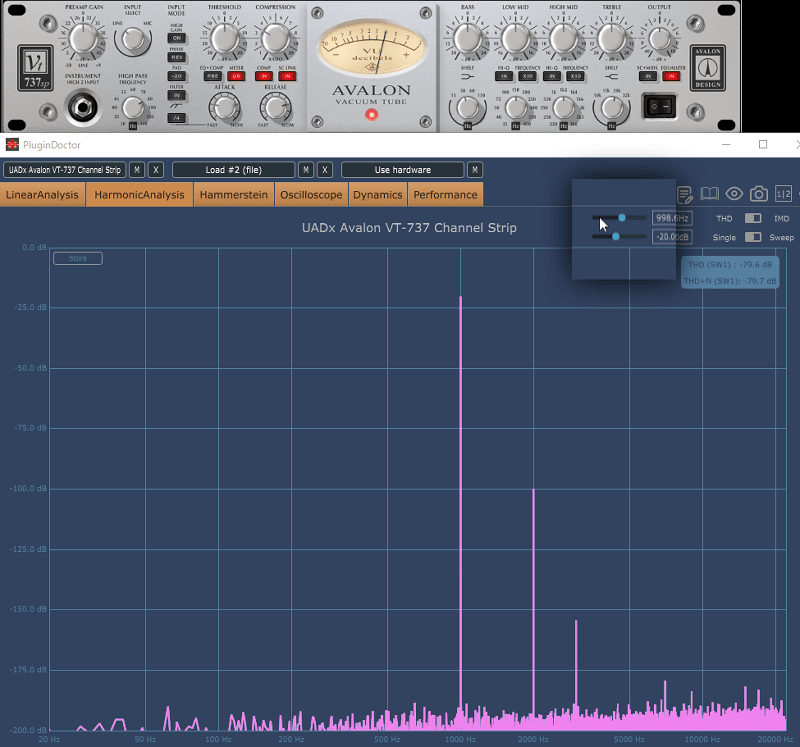
Task: Click the Input Select Line/Mic knob
Action: 133,39
